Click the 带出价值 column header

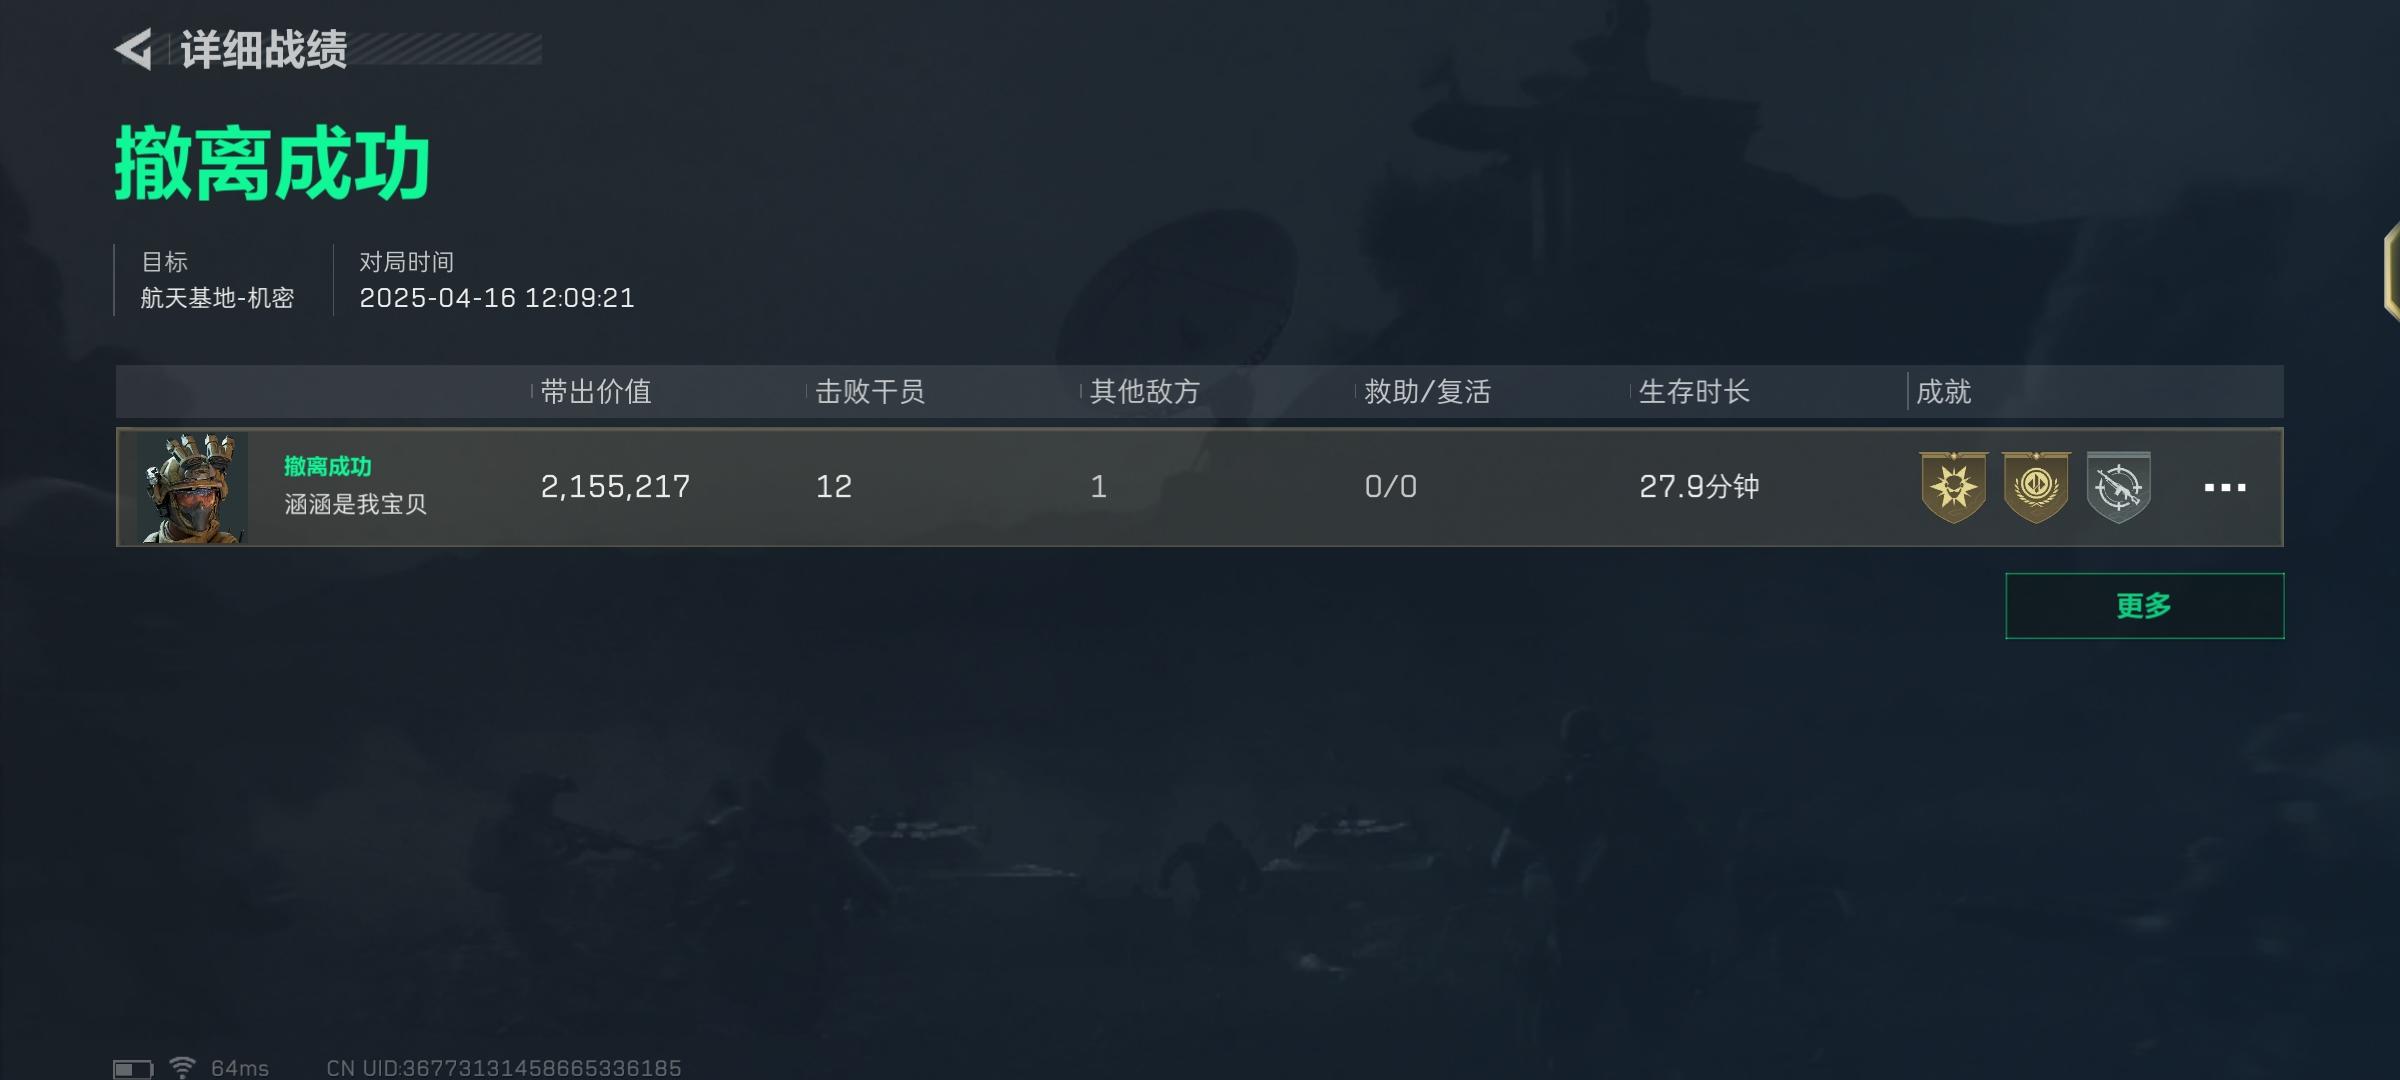596,391
